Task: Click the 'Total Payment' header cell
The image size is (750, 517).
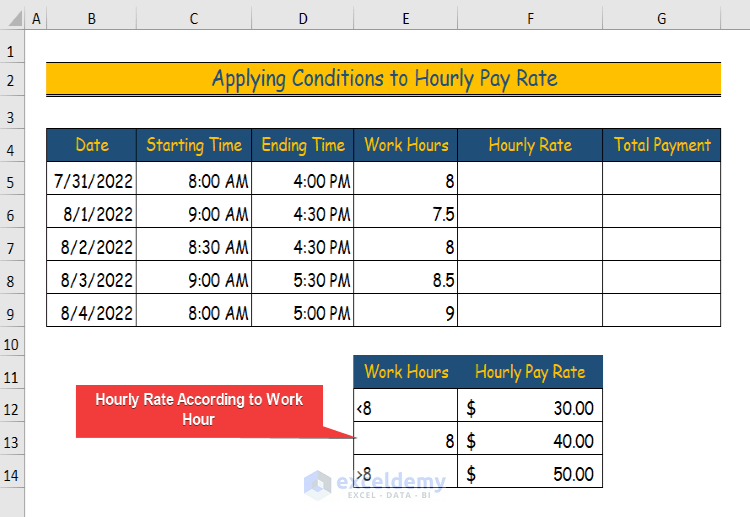Action: coord(662,145)
